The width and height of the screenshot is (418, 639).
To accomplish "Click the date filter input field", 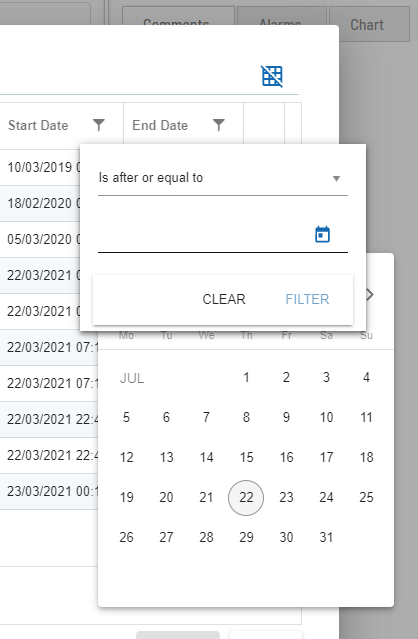I will pyautogui.click(x=204, y=235).
